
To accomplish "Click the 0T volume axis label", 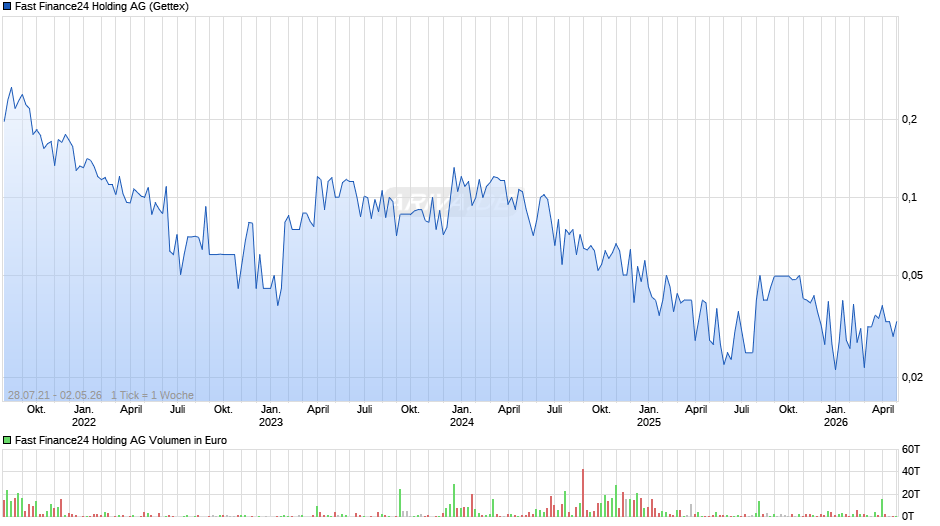I will [908, 516].
